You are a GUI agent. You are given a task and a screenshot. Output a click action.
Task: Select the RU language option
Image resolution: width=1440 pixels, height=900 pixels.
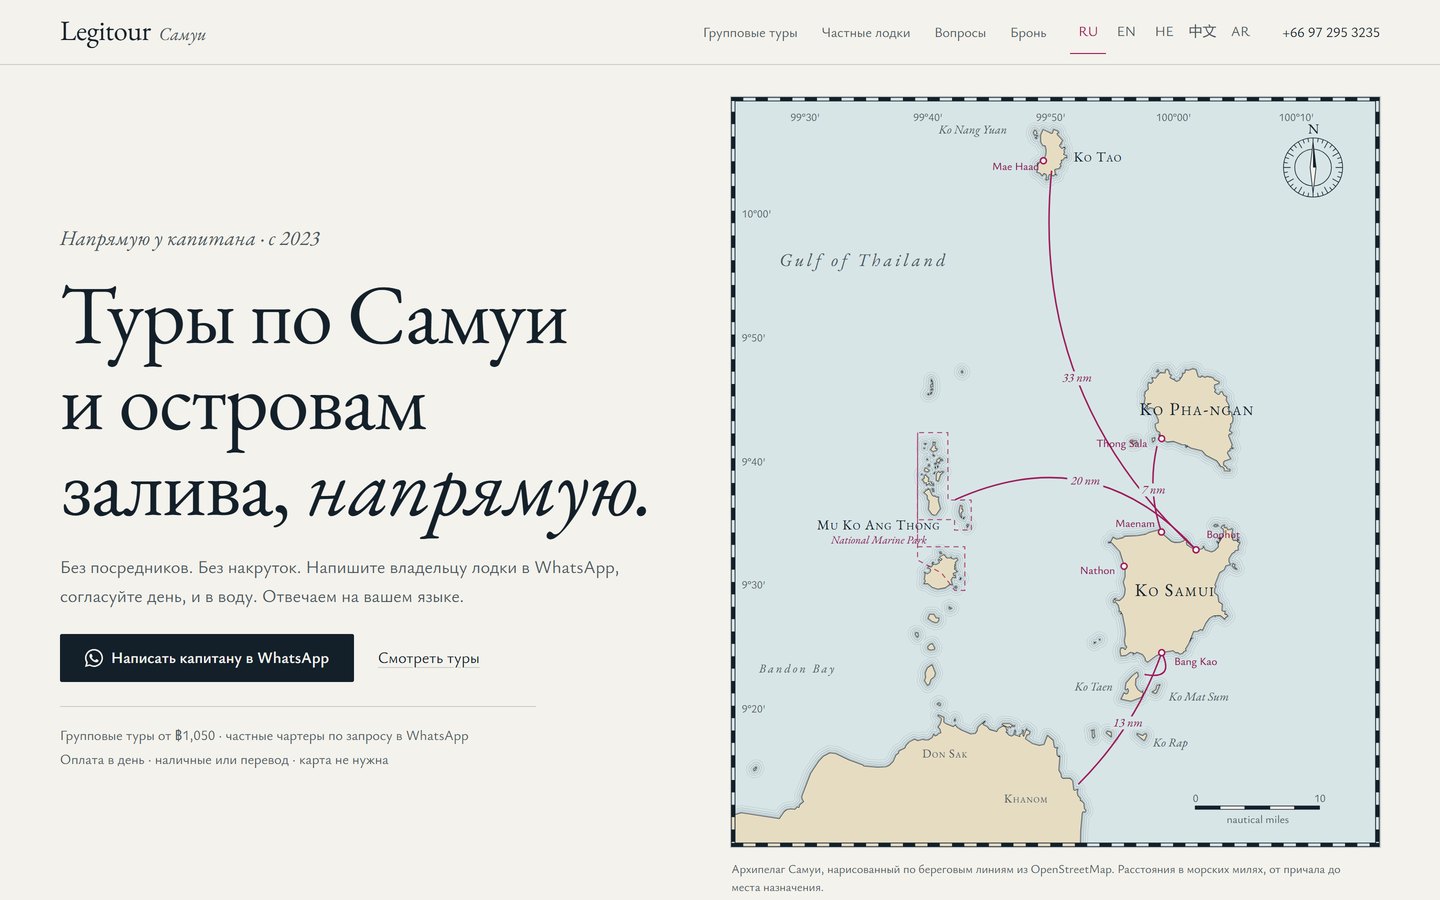tap(1088, 32)
